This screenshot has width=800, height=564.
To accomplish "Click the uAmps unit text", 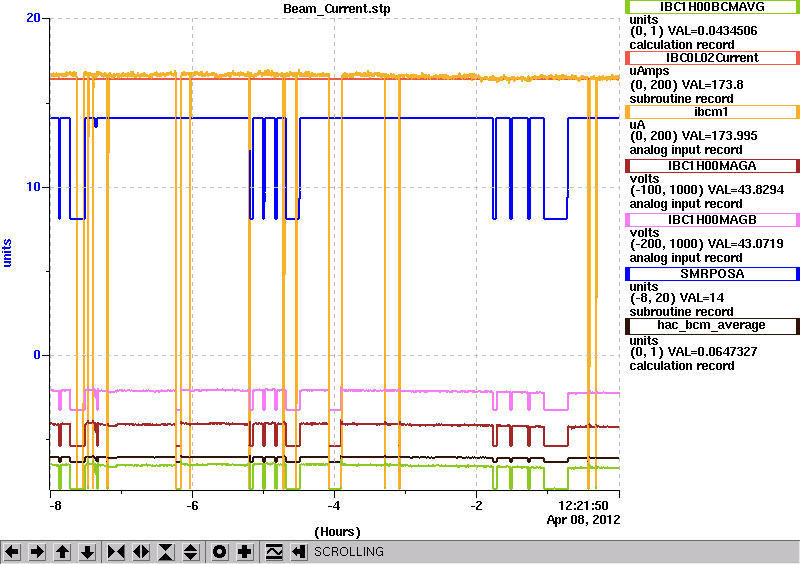I will [649, 71].
